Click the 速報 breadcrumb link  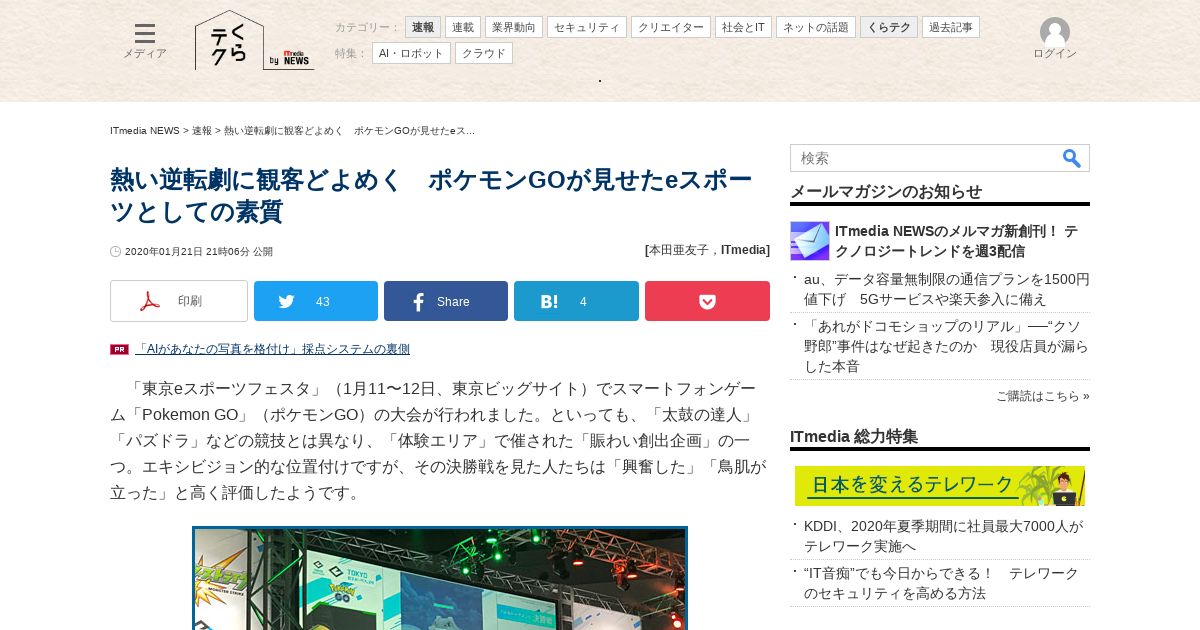click(x=202, y=131)
